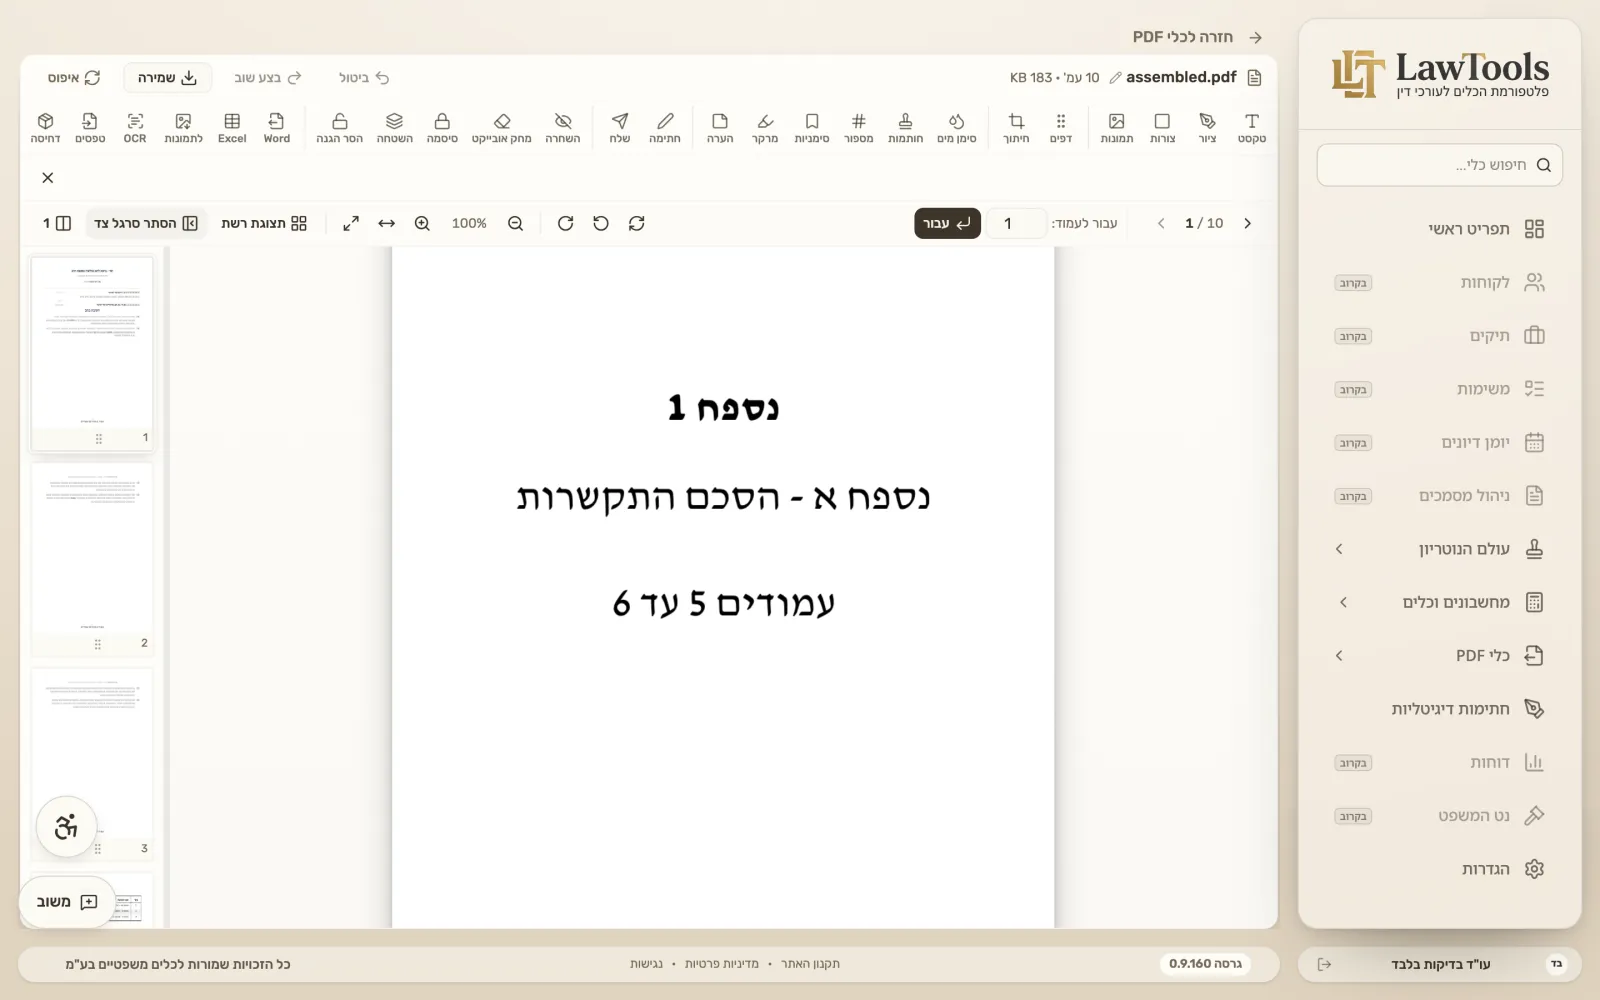Viewport: 1600px width, 1000px height.
Task: Close the tool options bar
Action: (48, 178)
